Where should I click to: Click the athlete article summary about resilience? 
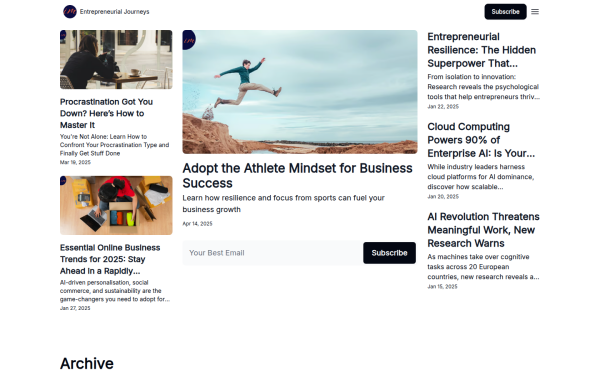click(283, 204)
